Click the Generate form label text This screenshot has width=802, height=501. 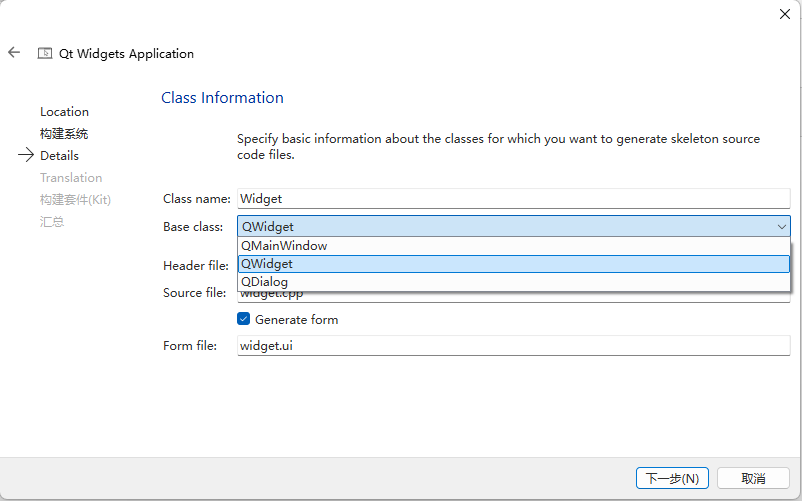coord(297,320)
